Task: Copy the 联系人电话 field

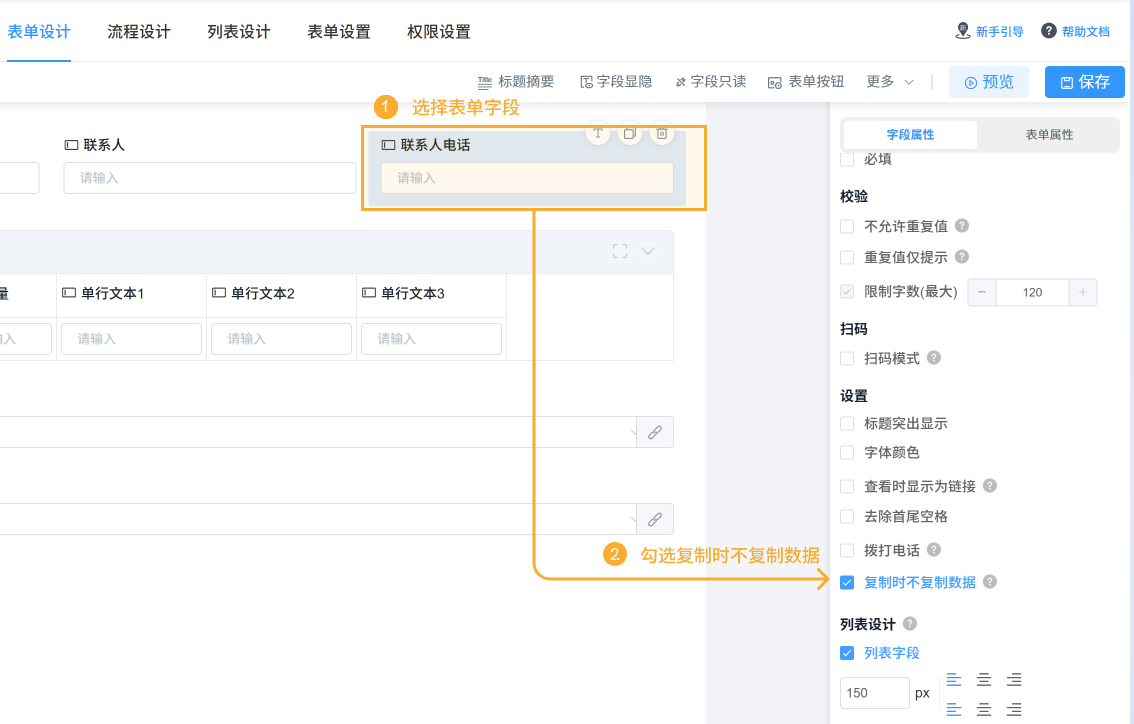Action: coord(630,133)
